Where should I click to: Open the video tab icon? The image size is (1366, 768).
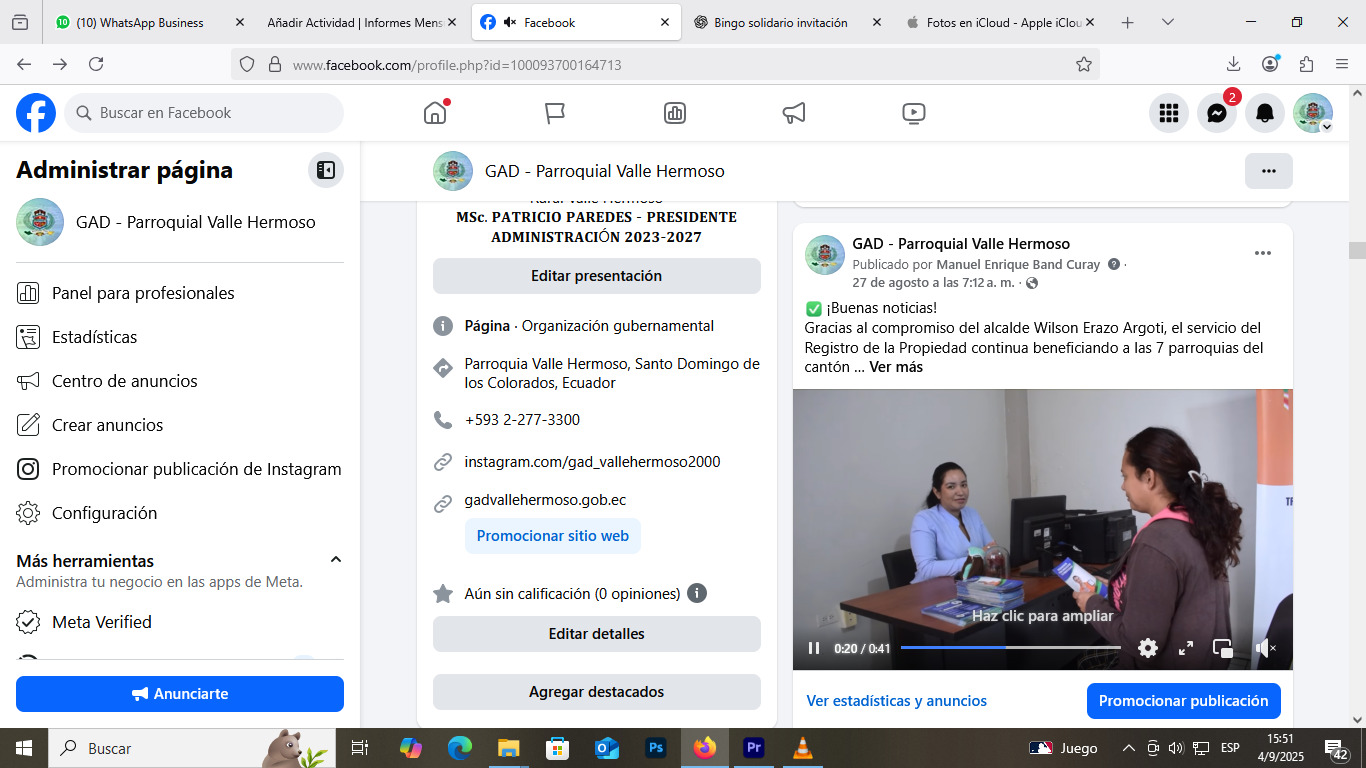tap(913, 113)
